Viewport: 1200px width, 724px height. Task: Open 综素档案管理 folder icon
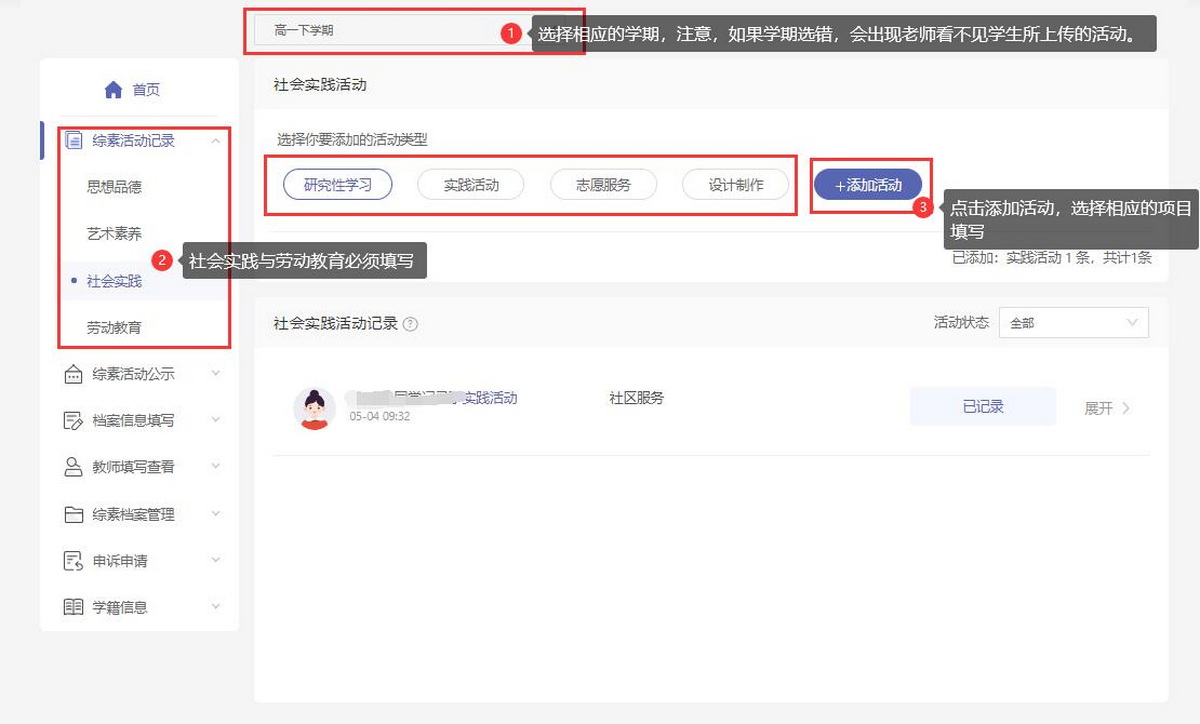[x=72, y=514]
